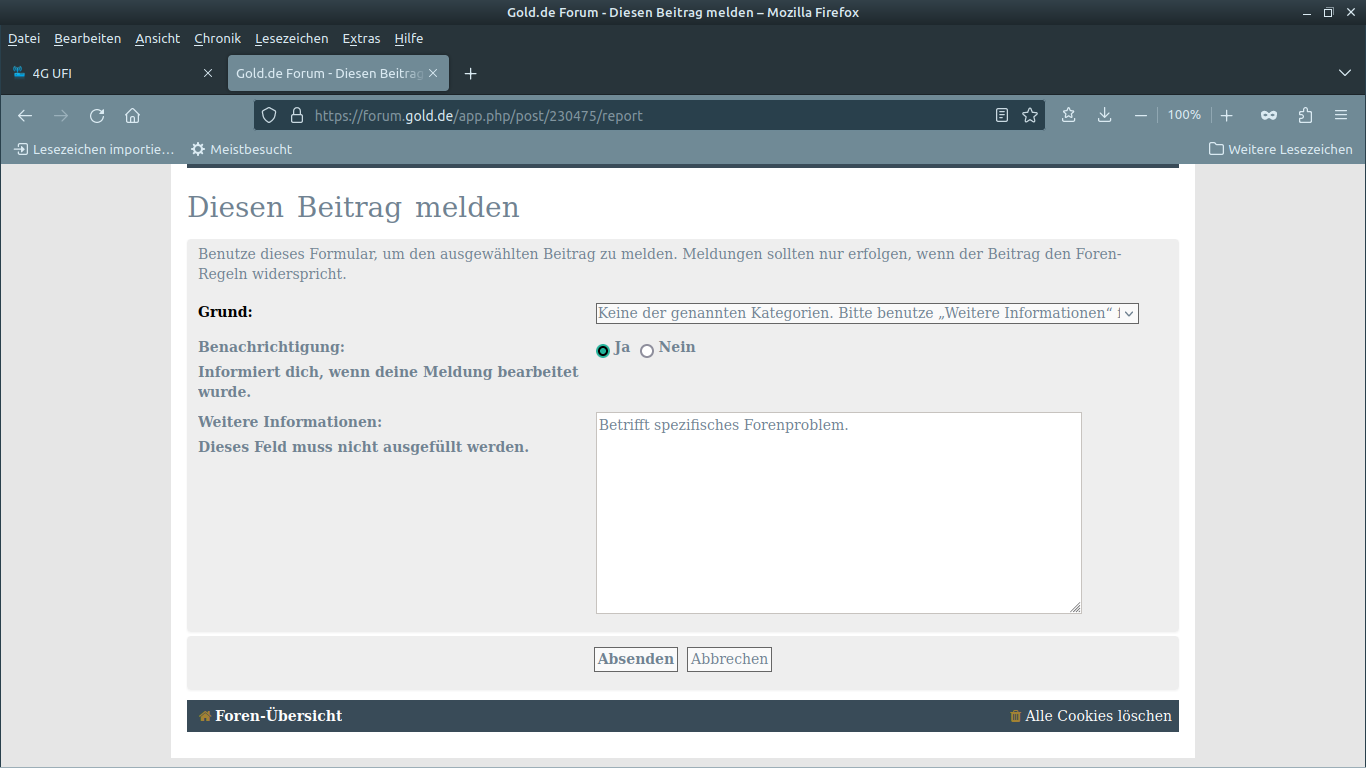Open the Ansicht menu
The width and height of the screenshot is (1366, 768).
coord(158,38)
